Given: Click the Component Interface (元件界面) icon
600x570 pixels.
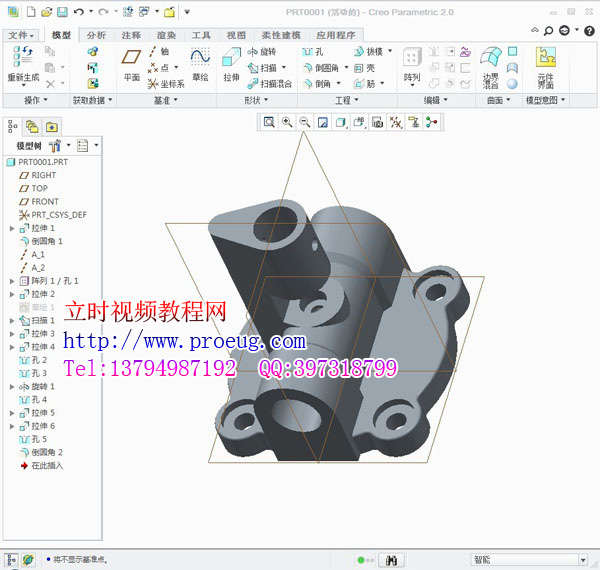Looking at the screenshot, I should pos(546,57).
